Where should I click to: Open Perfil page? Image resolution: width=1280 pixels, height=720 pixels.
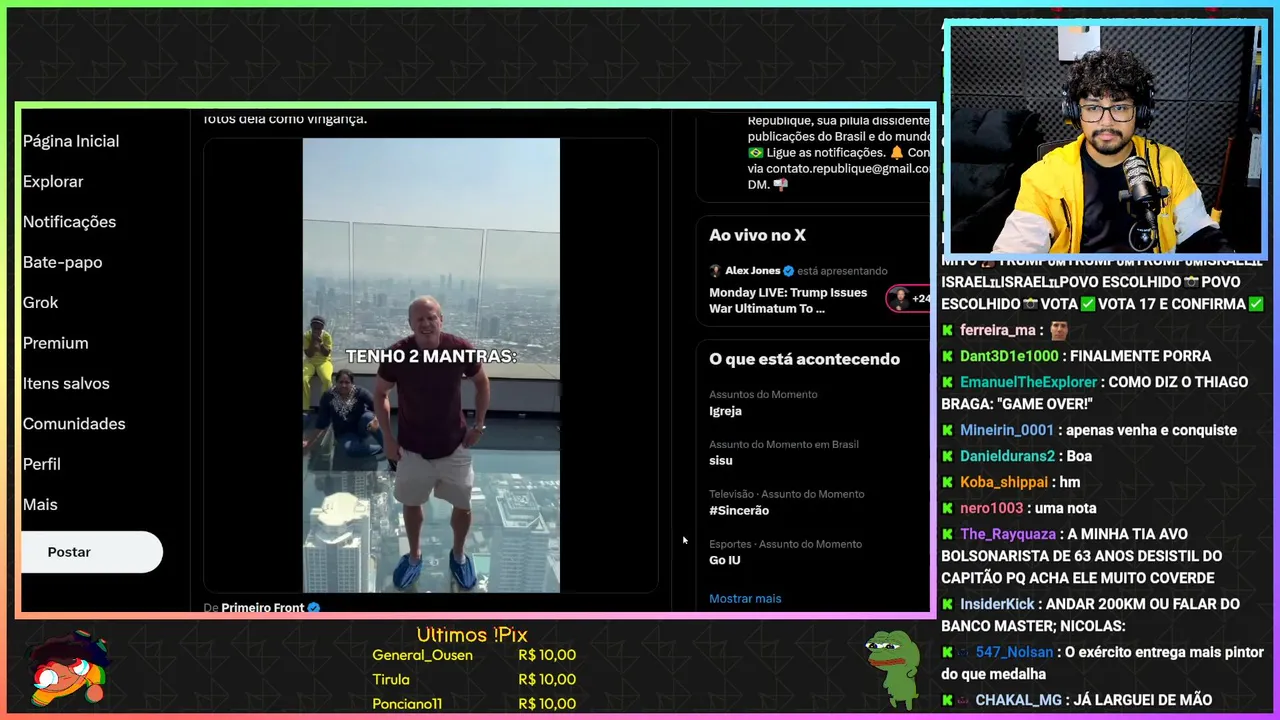(42, 464)
